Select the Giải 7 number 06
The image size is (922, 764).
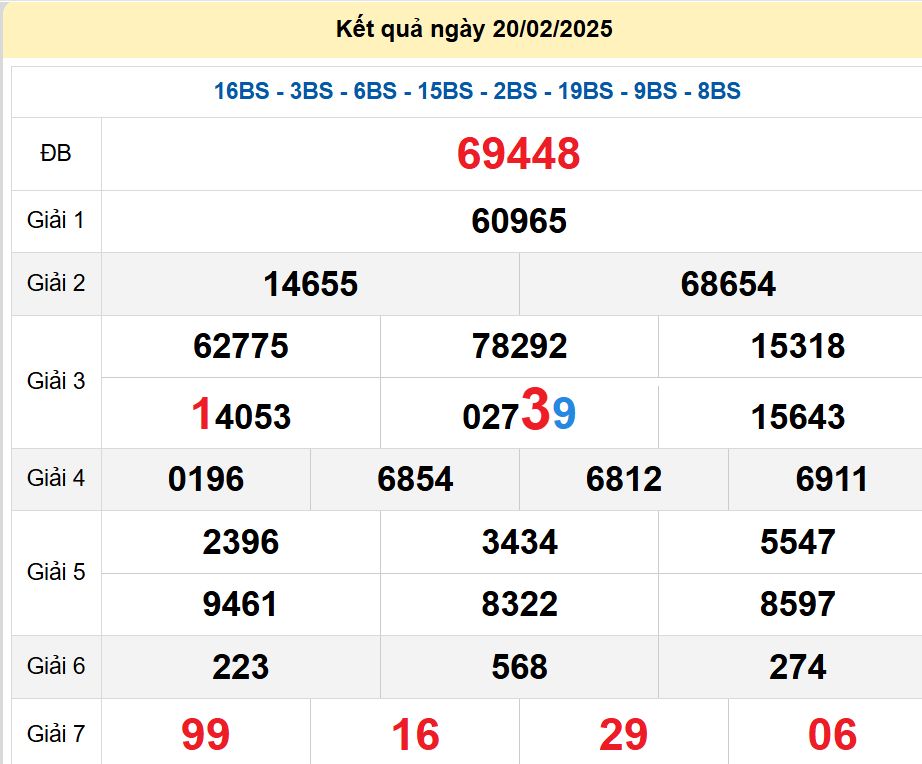831,735
